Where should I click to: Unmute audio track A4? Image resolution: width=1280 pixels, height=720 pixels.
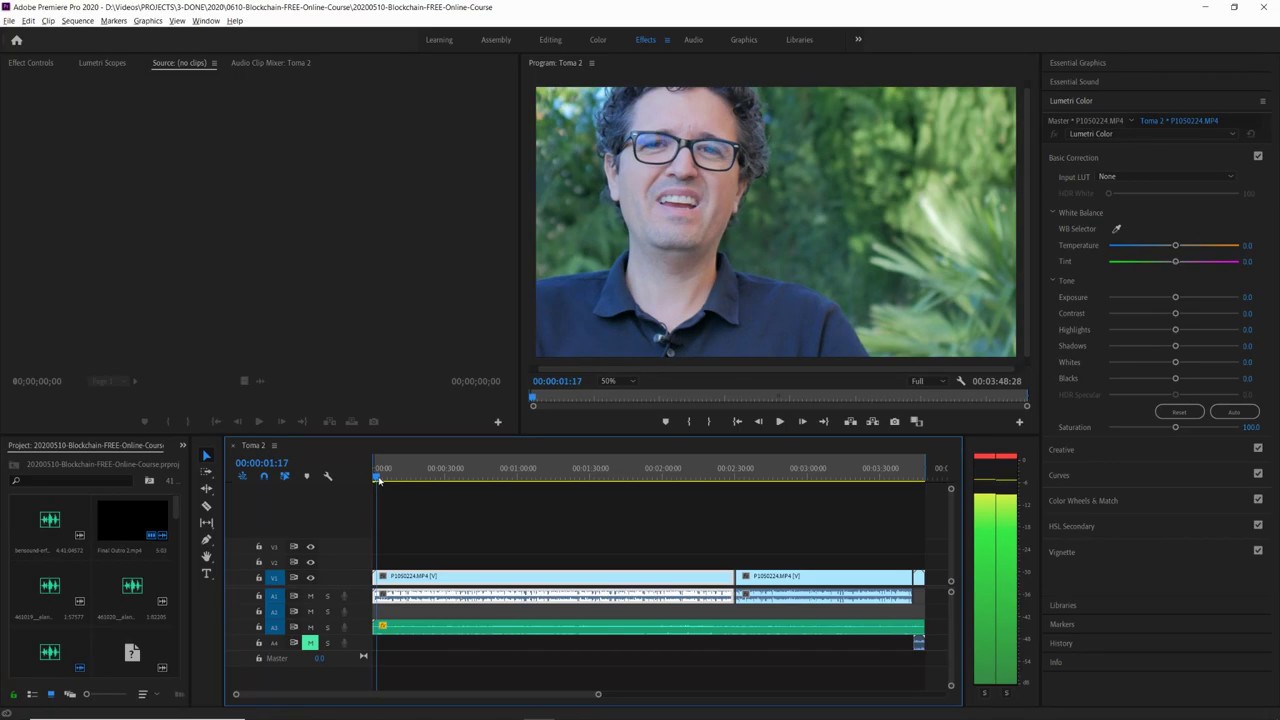point(310,643)
